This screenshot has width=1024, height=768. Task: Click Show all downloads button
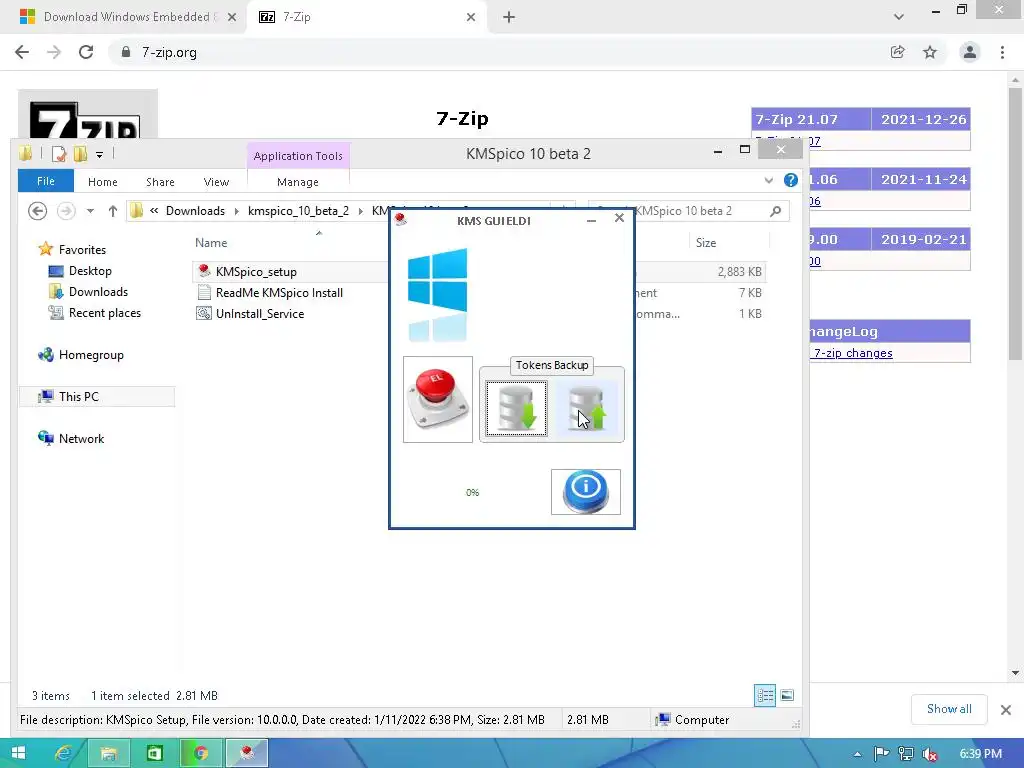point(949,709)
